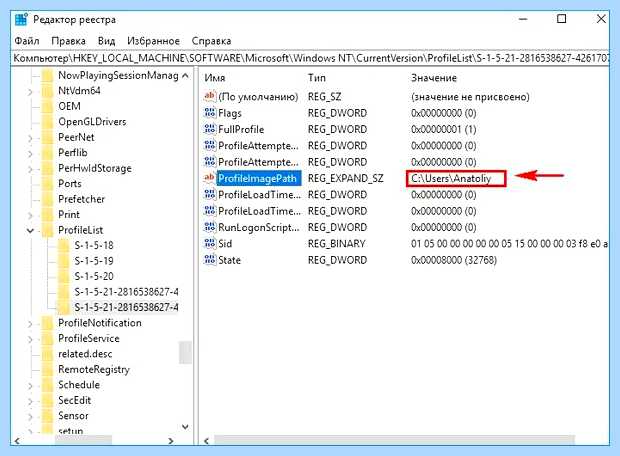Select the RunLogonScript DWORD value icon
The width and height of the screenshot is (620, 456).
(x=210, y=227)
